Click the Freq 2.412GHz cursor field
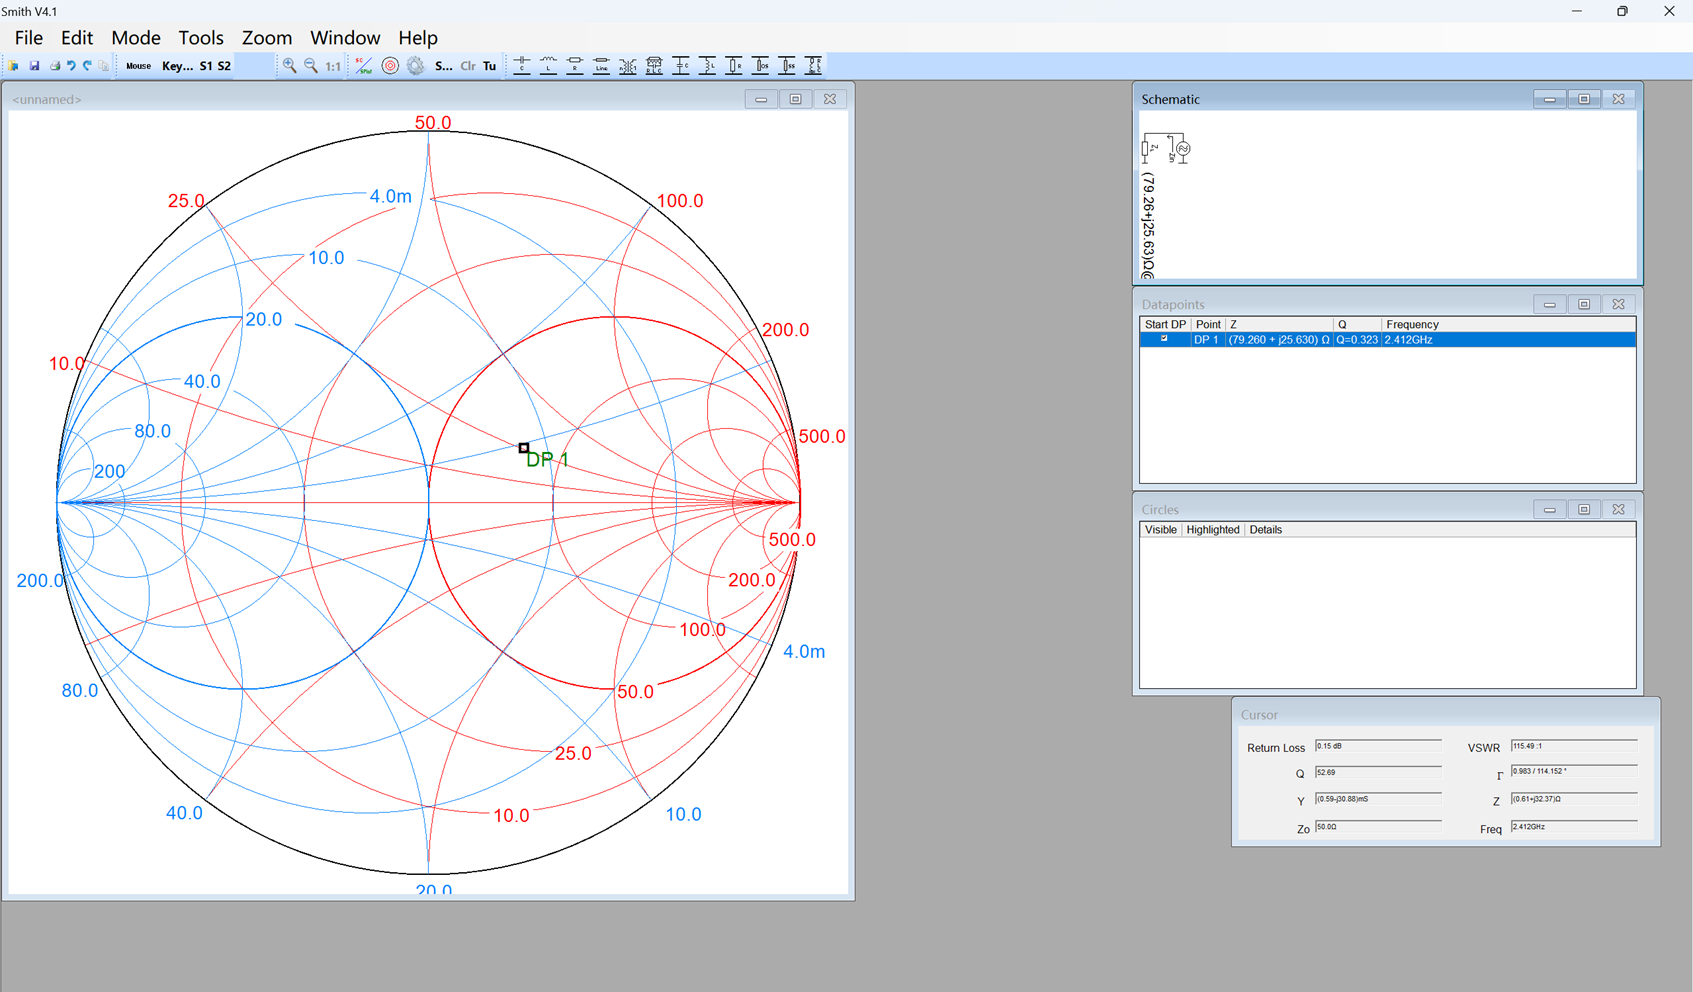Image resolution: width=1693 pixels, height=992 pixels. 1574,827
